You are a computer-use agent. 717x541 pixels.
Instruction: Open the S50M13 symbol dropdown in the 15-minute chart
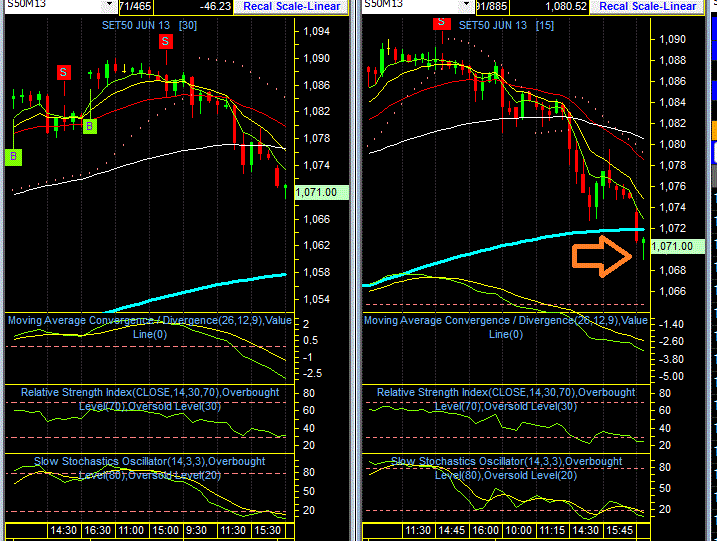click(466, 5)
